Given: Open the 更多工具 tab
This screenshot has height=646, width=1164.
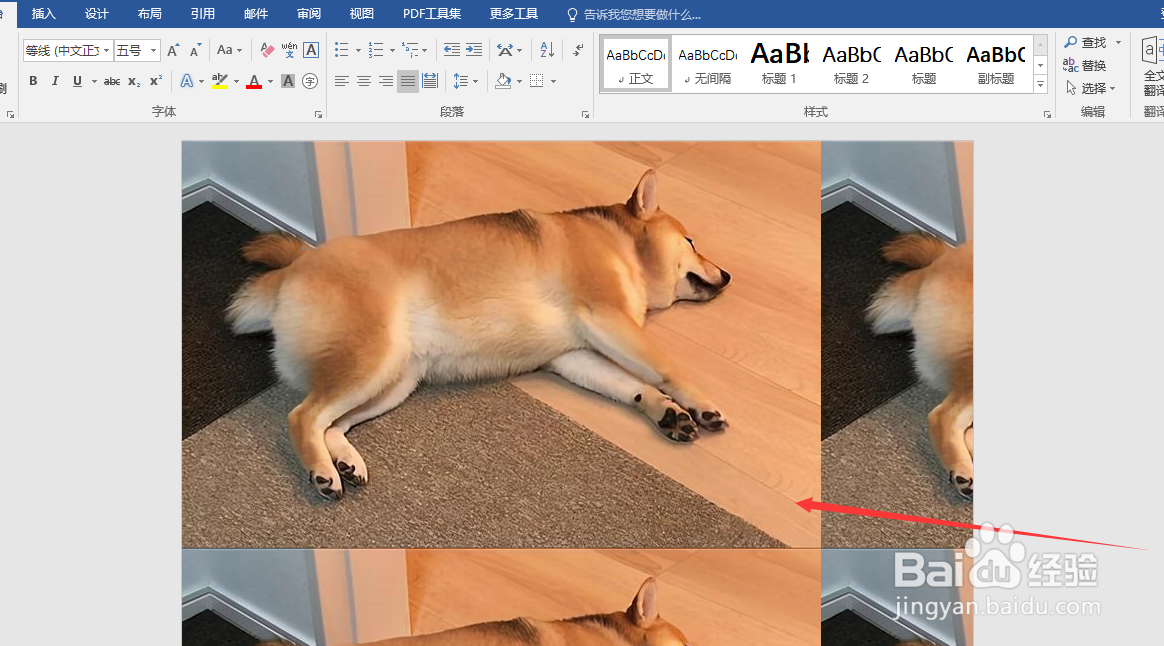Looking at the screenshot, I should 514,14.
